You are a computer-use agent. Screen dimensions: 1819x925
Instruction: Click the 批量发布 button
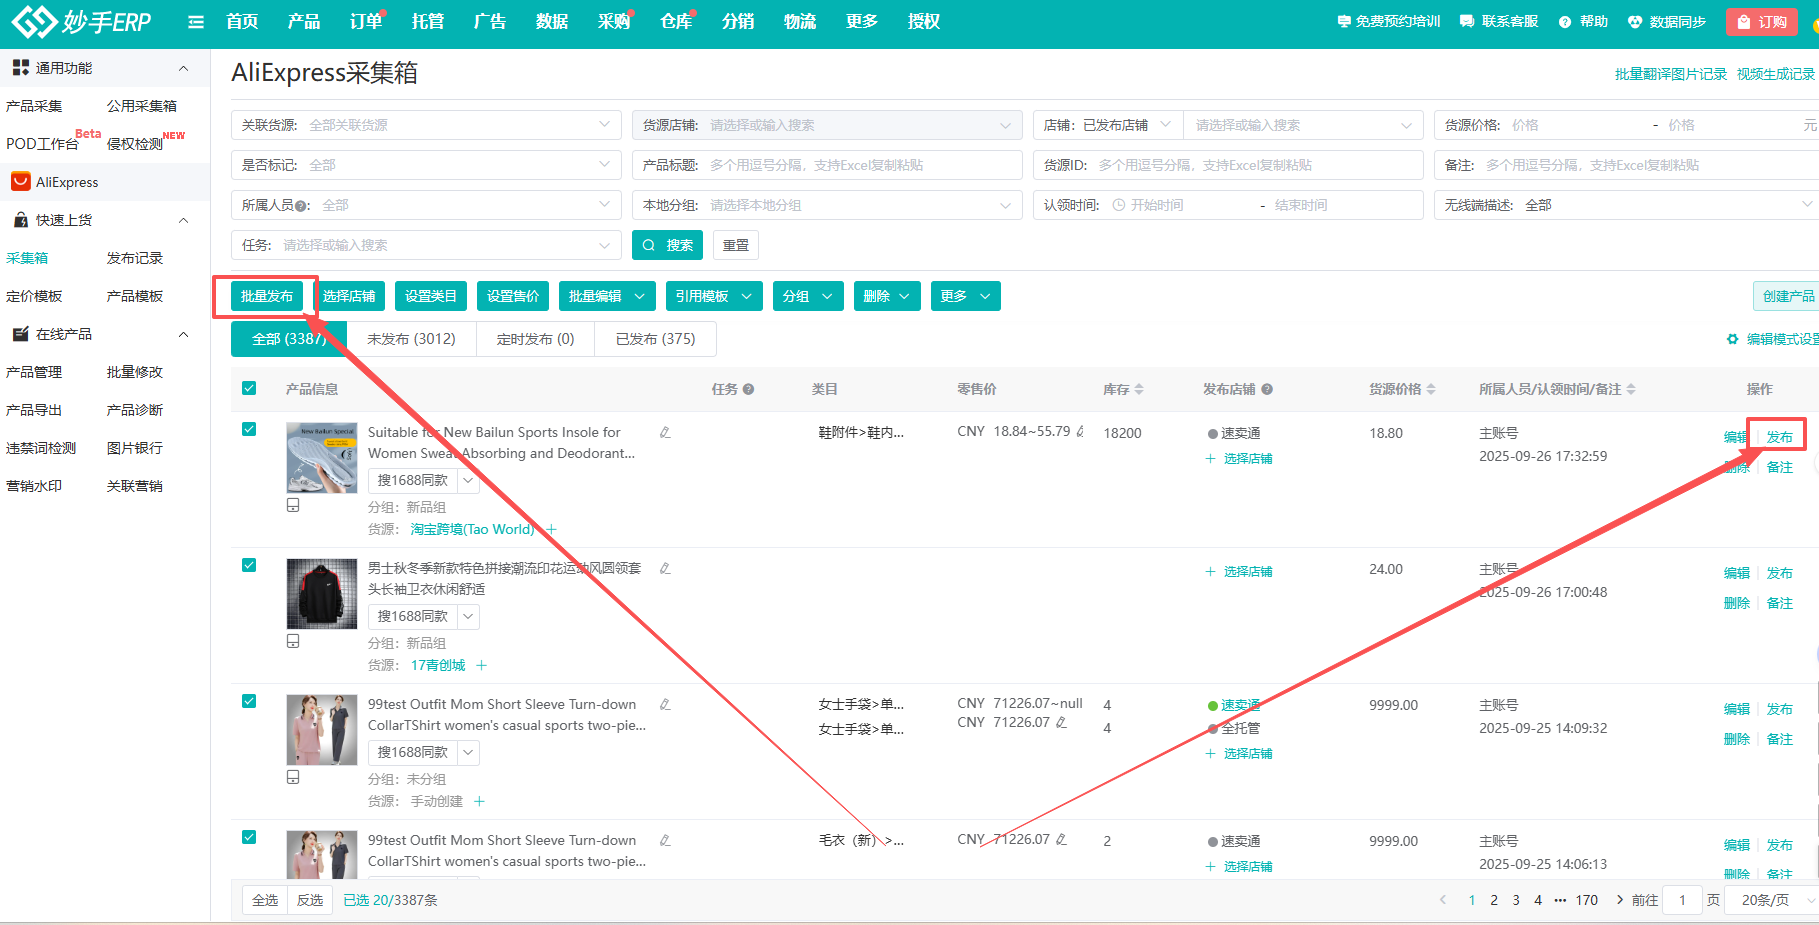pyautogui.click(x=266, y=296)
